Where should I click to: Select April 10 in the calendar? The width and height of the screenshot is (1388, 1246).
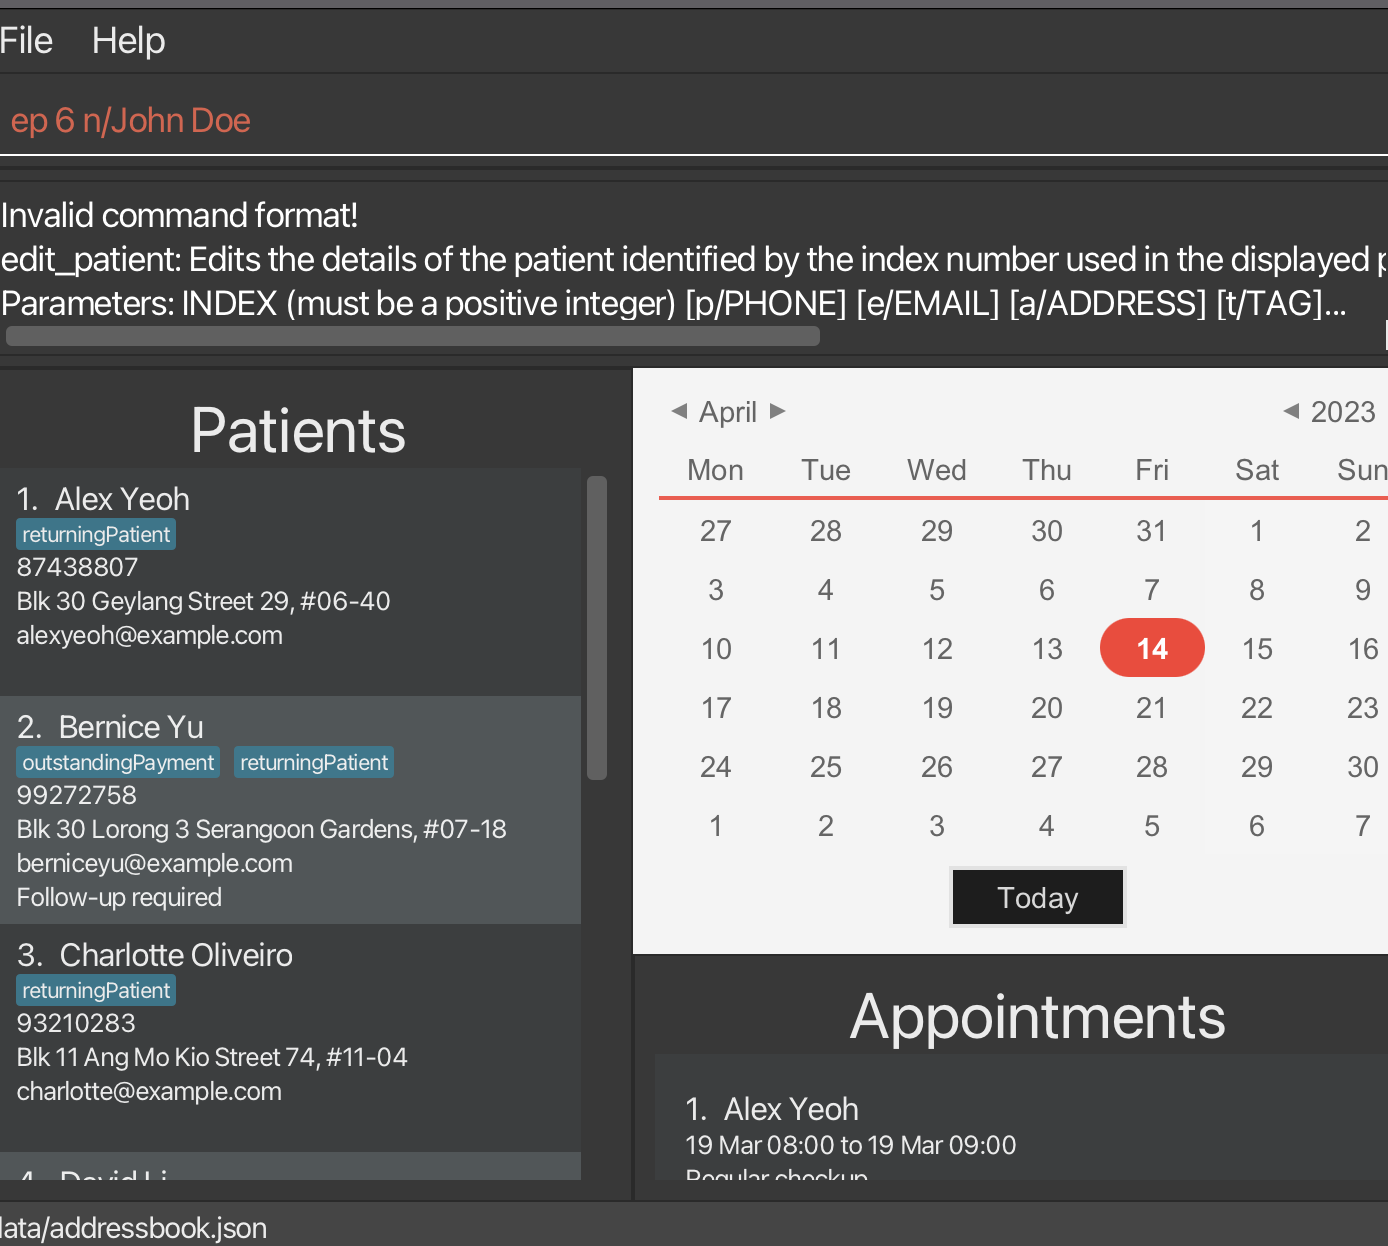pos(716,648)
